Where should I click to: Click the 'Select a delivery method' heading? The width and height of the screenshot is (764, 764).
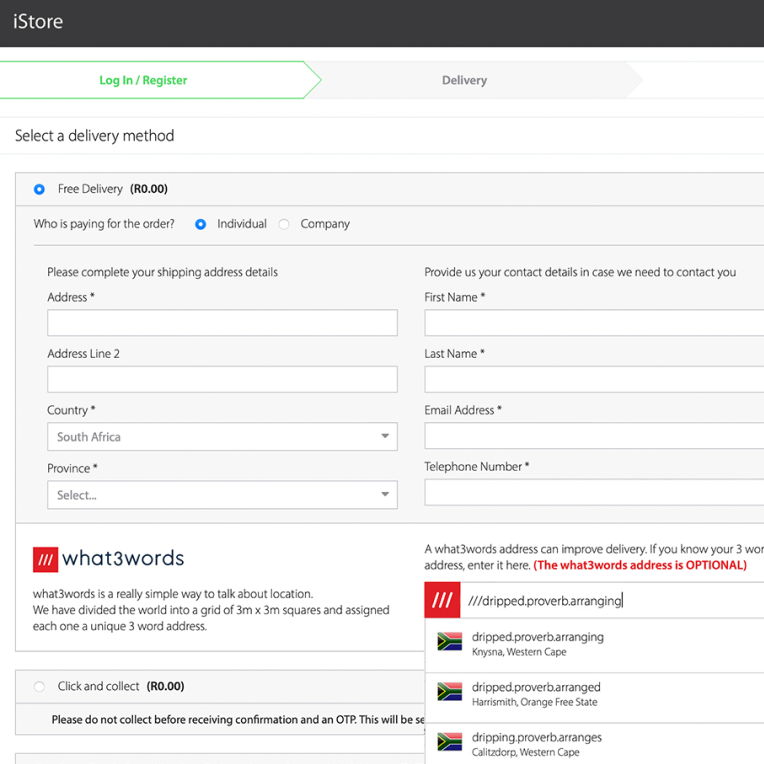[x=95, y=136]
